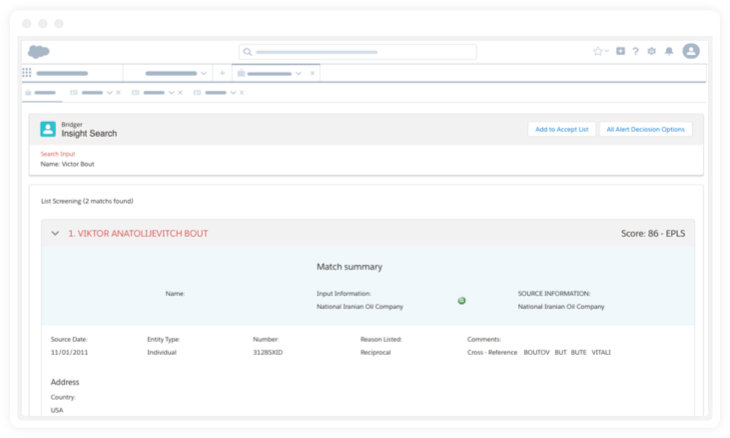This screenshot has height=438, width=730.
Task: Click the navigation app name placeholder
Action: point(62,73)
